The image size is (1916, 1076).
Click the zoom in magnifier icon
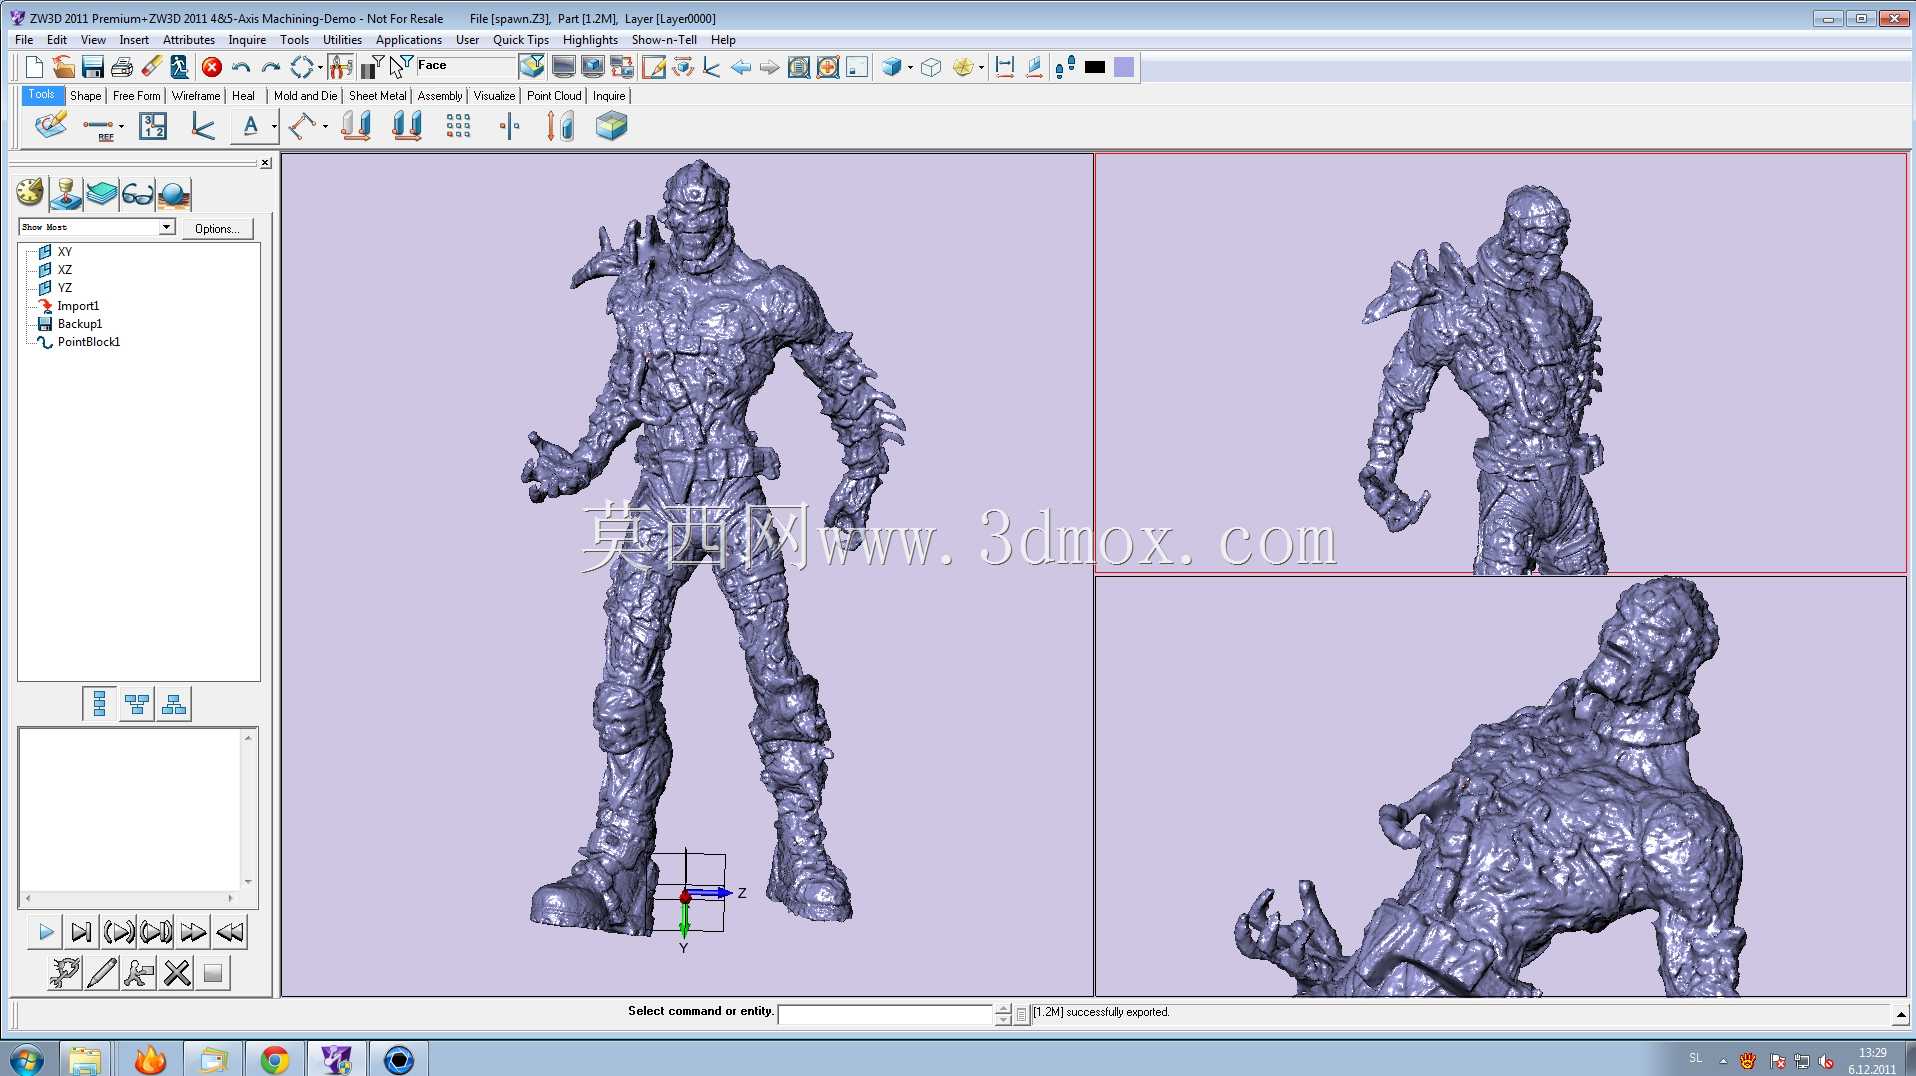coord(828,67)
